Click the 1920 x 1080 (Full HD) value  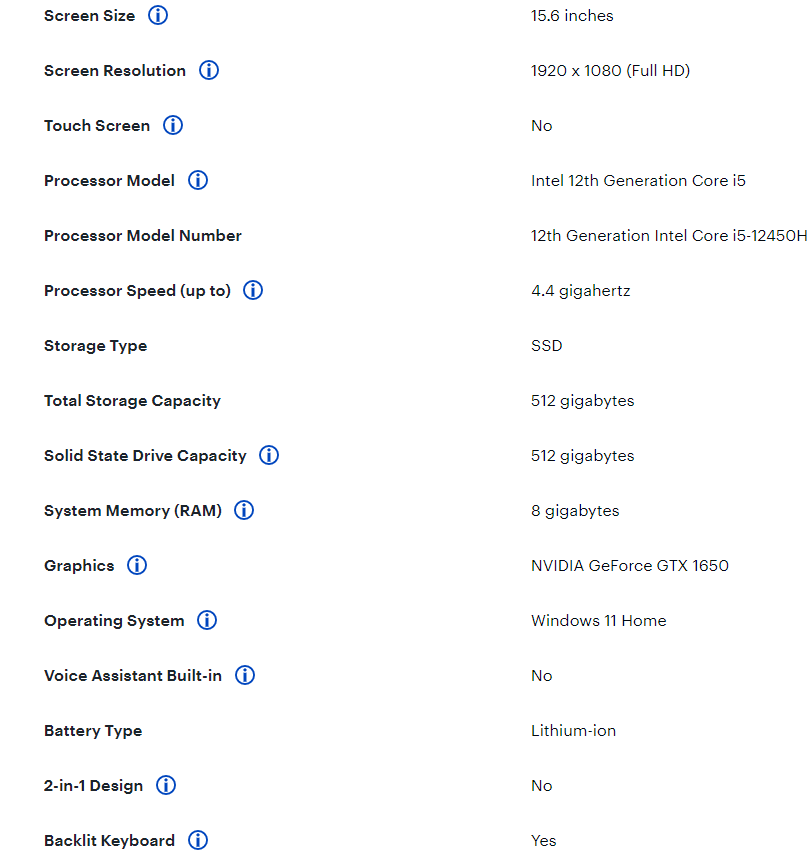(x=610, y=71)
